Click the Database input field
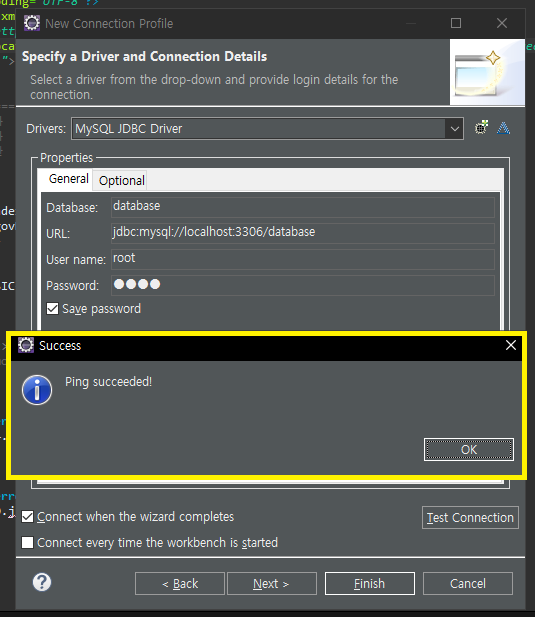The image size is (535, 617). point(303,207)
